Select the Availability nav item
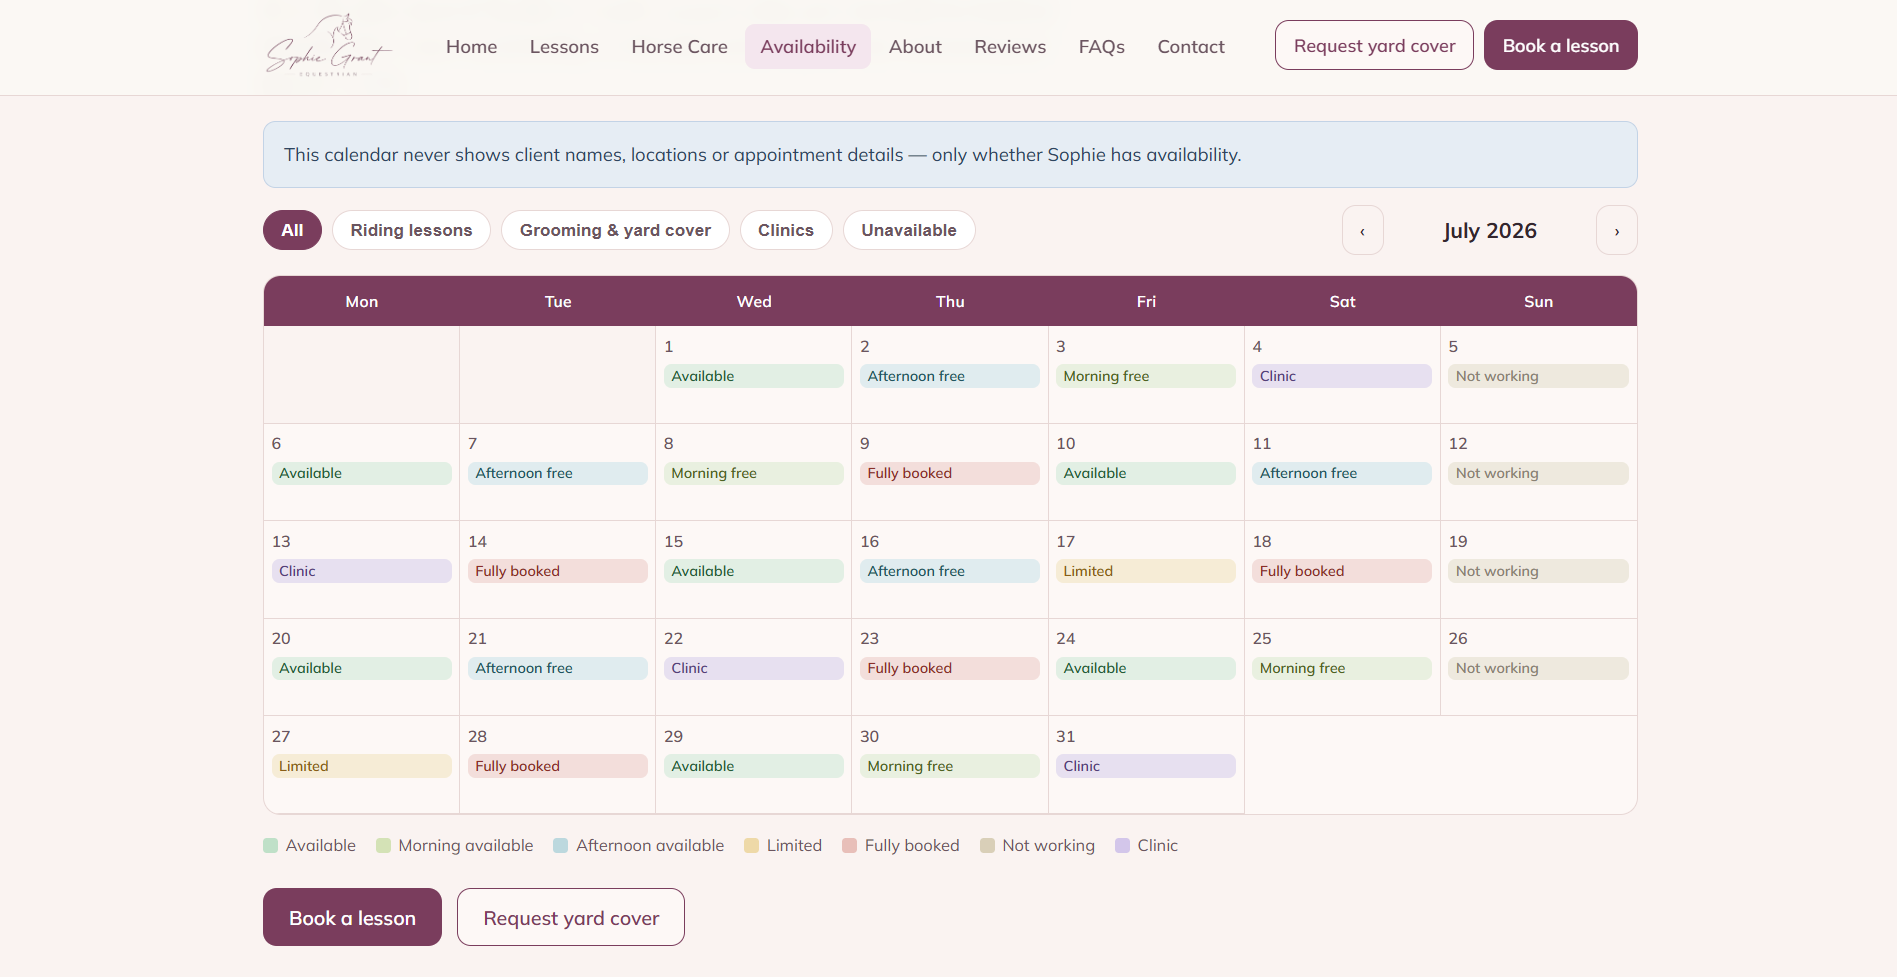 (x=808, y=46)
